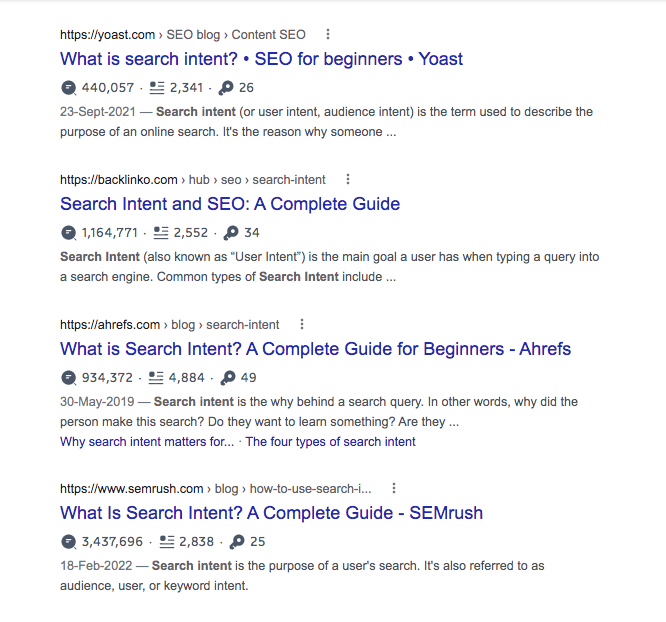This screenshot has height=622, width=666.
Task: Open the Yoast 'What is search intent?' result
Action: (261, 59)
